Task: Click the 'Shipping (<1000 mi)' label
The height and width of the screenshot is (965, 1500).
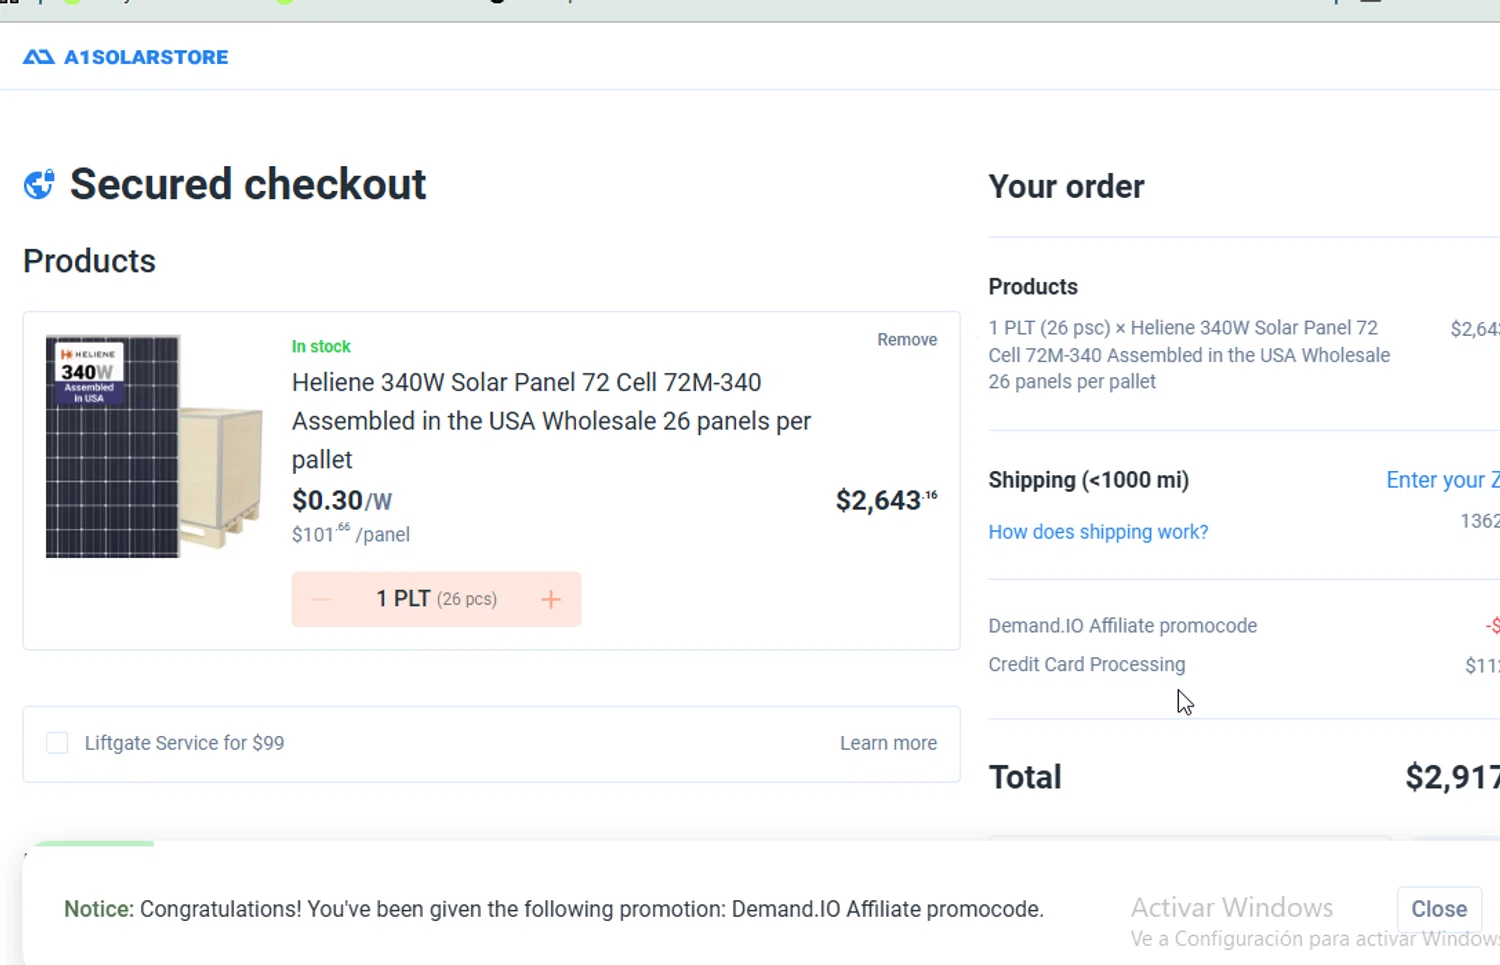Action: point(1089,480)
